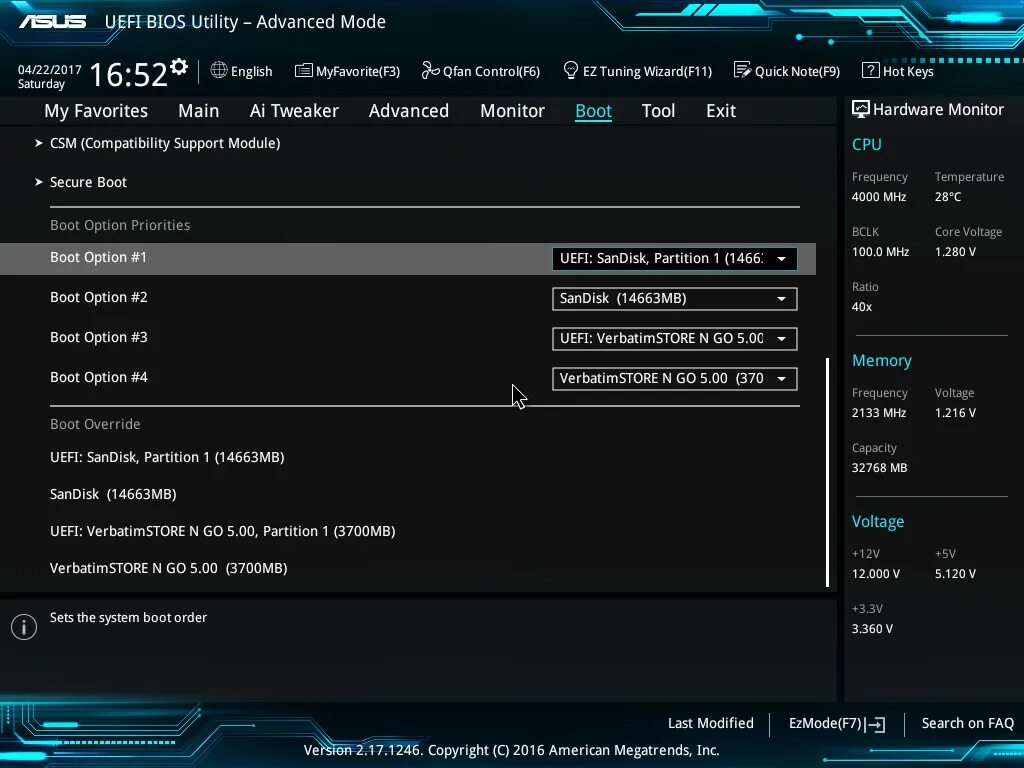Boot override UEFI: VerbatimSTORE N GO Partition 1
Image resolution: width=1024 pixels, height=768 pixels.
pyautogui.click(x=223, y=531)
